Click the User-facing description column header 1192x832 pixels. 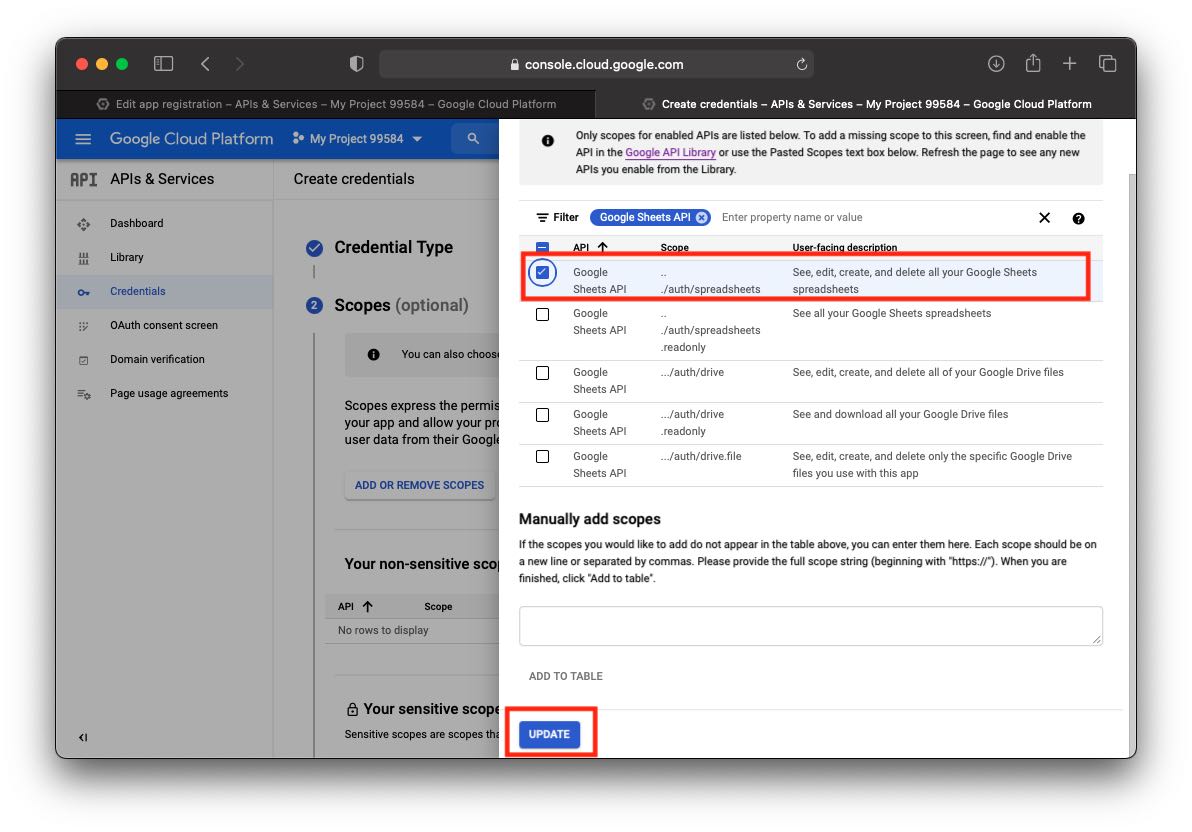pyautogui.click(x=844, y=247)
